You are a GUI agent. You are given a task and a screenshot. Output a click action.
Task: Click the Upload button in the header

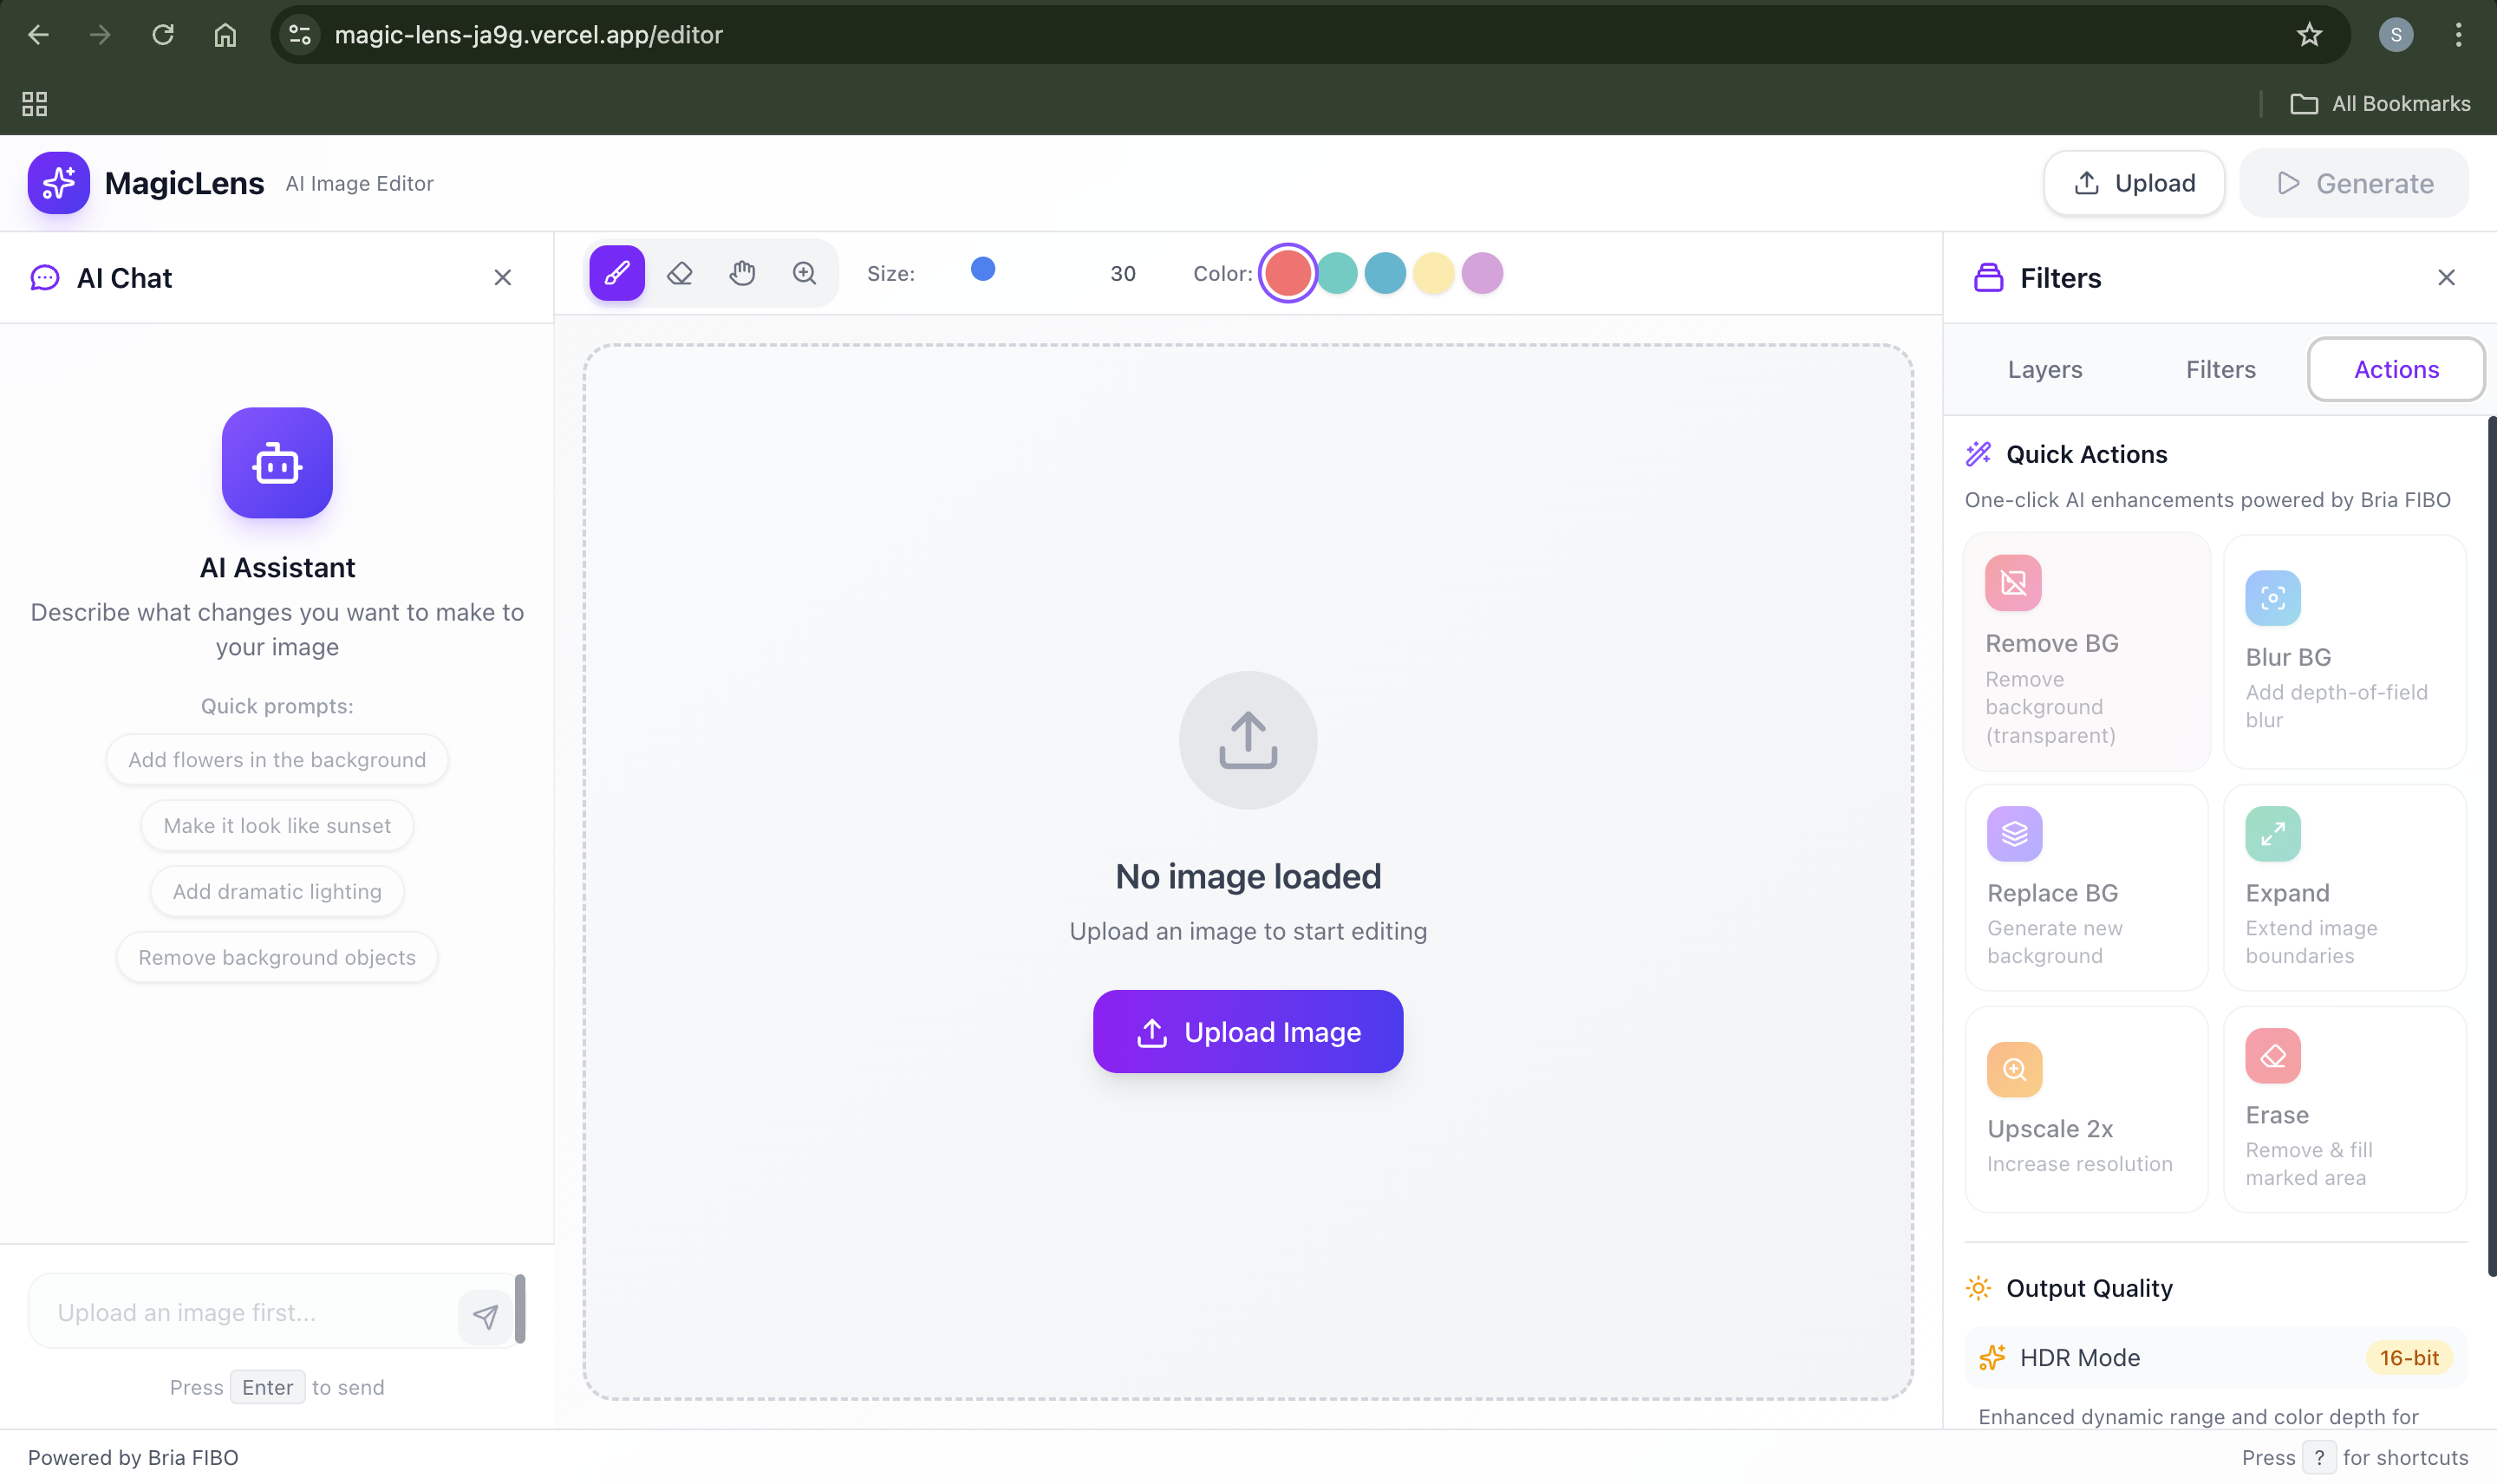coord(2133,183)
